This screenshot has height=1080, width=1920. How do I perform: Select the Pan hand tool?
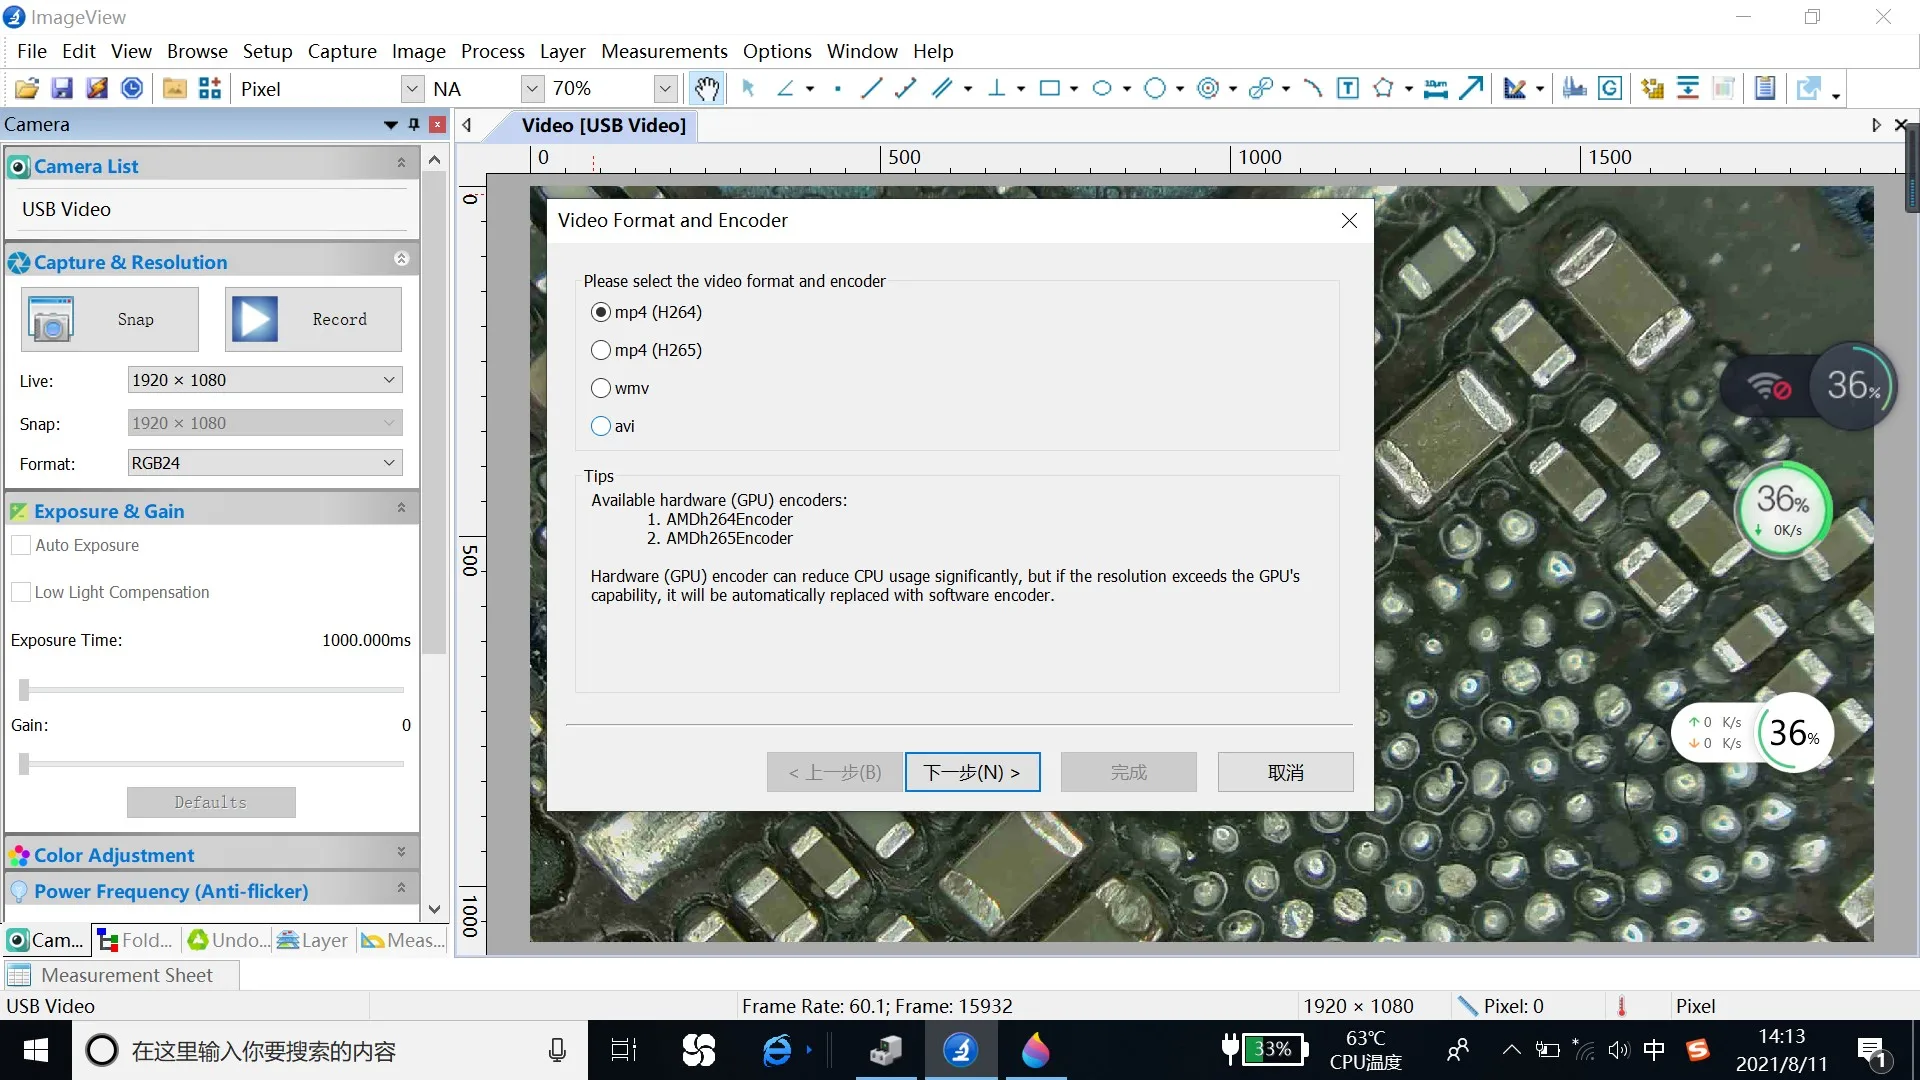click(707, 89)
